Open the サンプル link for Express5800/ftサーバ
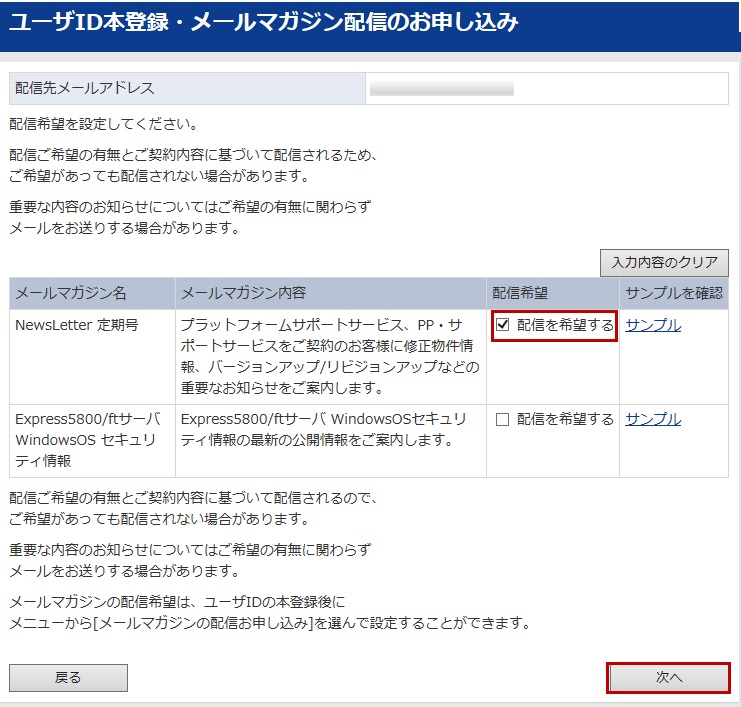Screen dimensions: 741x707 point(653,419)
